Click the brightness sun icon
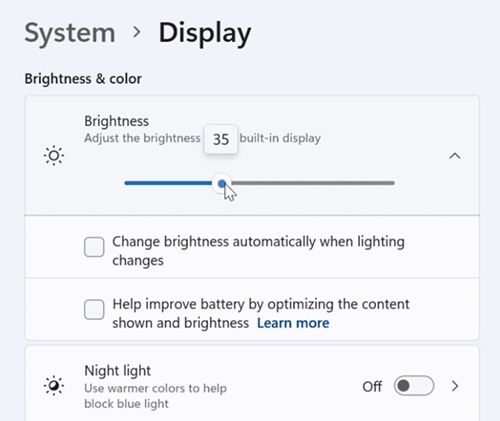The width and height of the screenshot is (500, 421). coord(54,156)
